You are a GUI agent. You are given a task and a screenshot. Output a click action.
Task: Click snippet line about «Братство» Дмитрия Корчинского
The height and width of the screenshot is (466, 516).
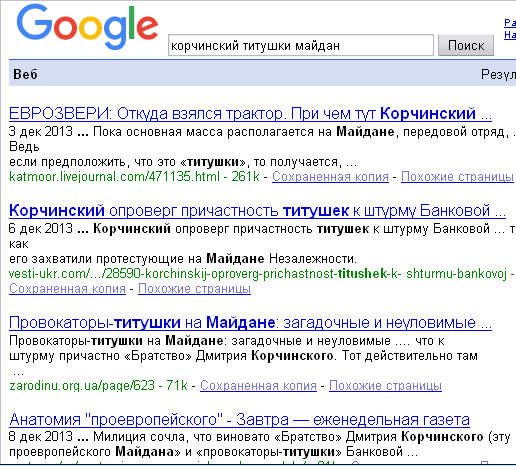coord(243,356)
